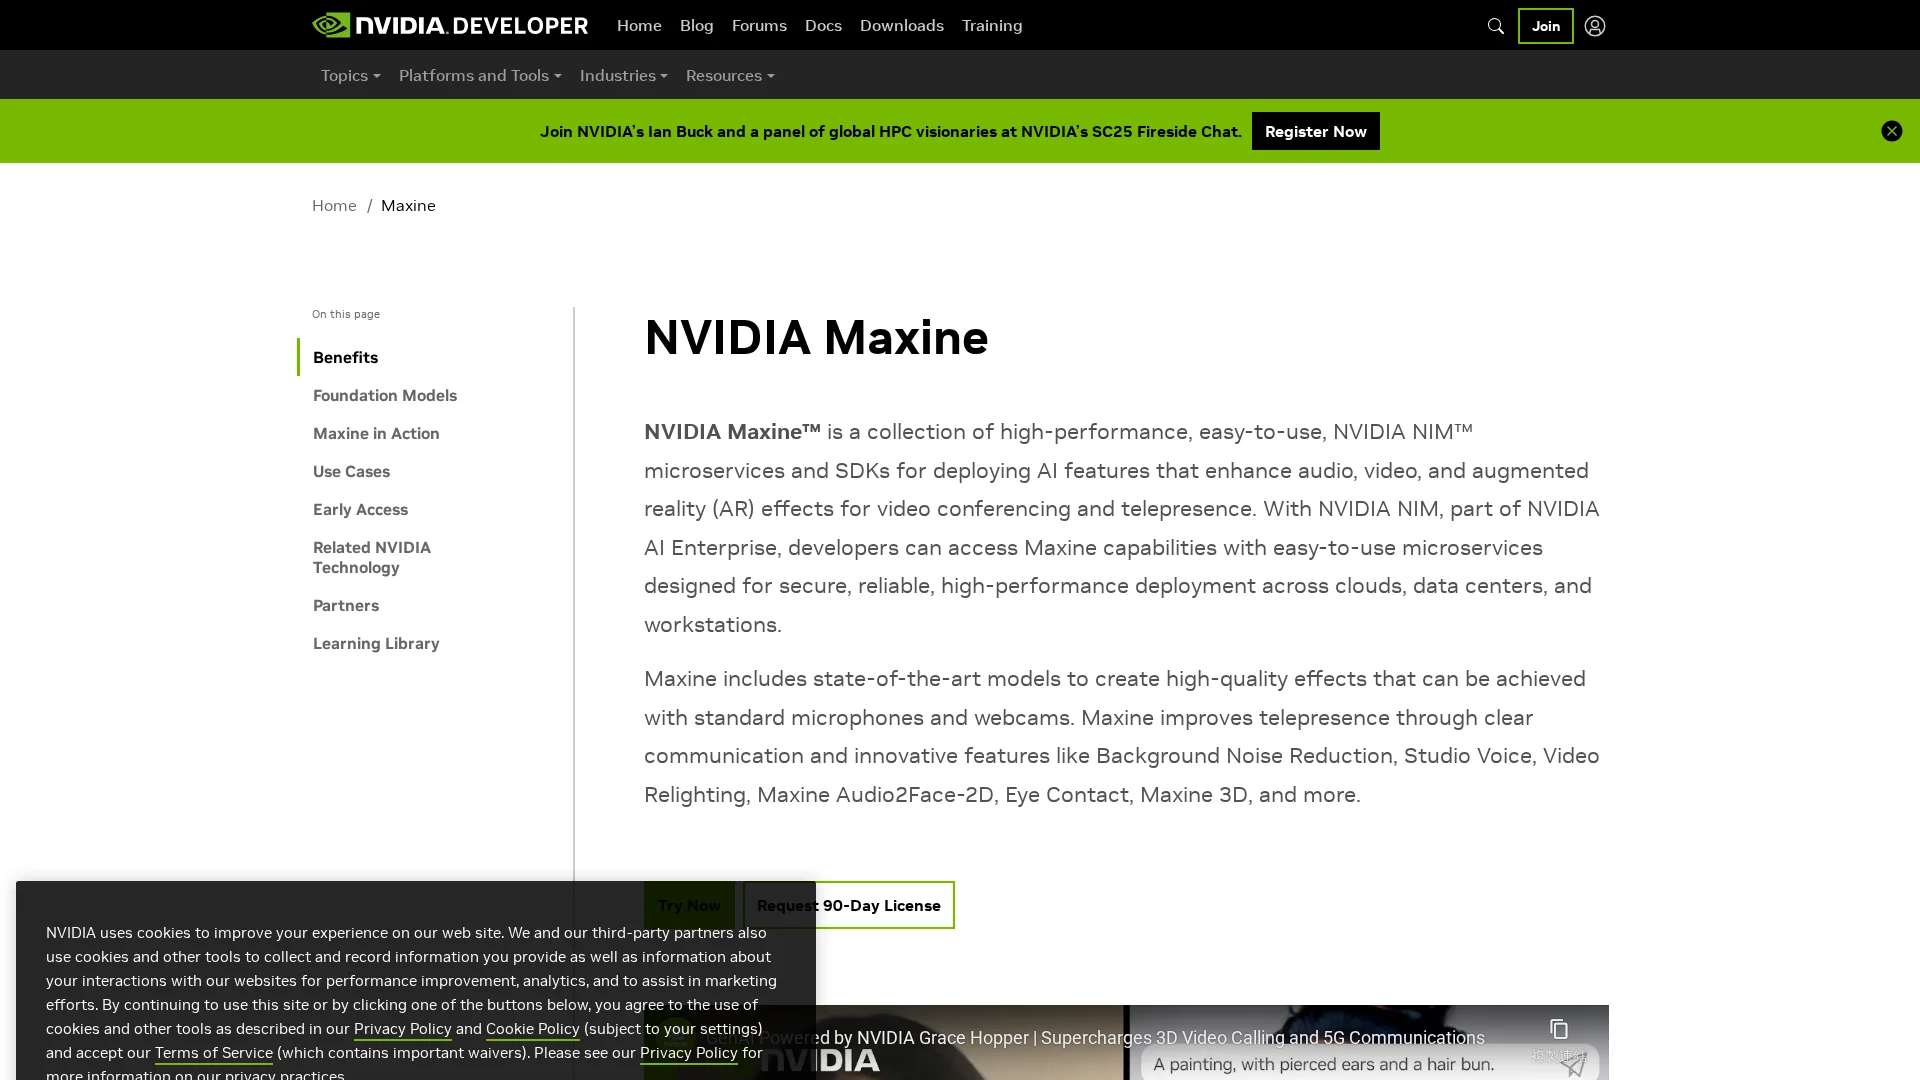Click the Register Now button
Viewport: 1920px width, 1080px height.
(x=1314, y=131)
